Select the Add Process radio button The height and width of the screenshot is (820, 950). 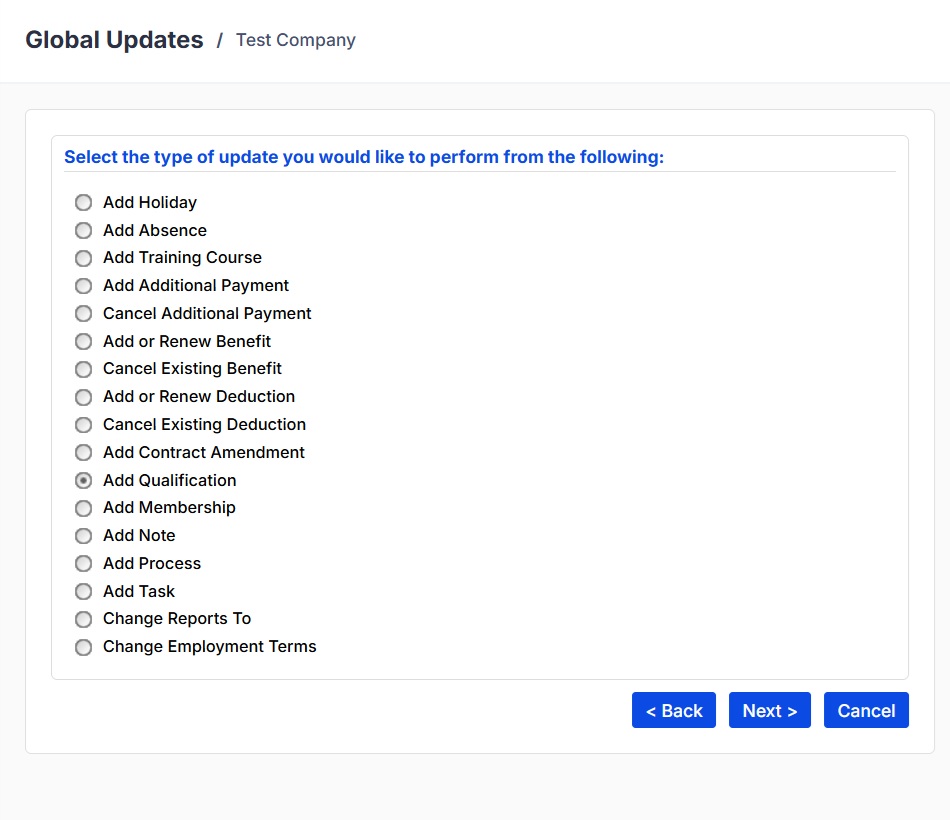(83, 563)
